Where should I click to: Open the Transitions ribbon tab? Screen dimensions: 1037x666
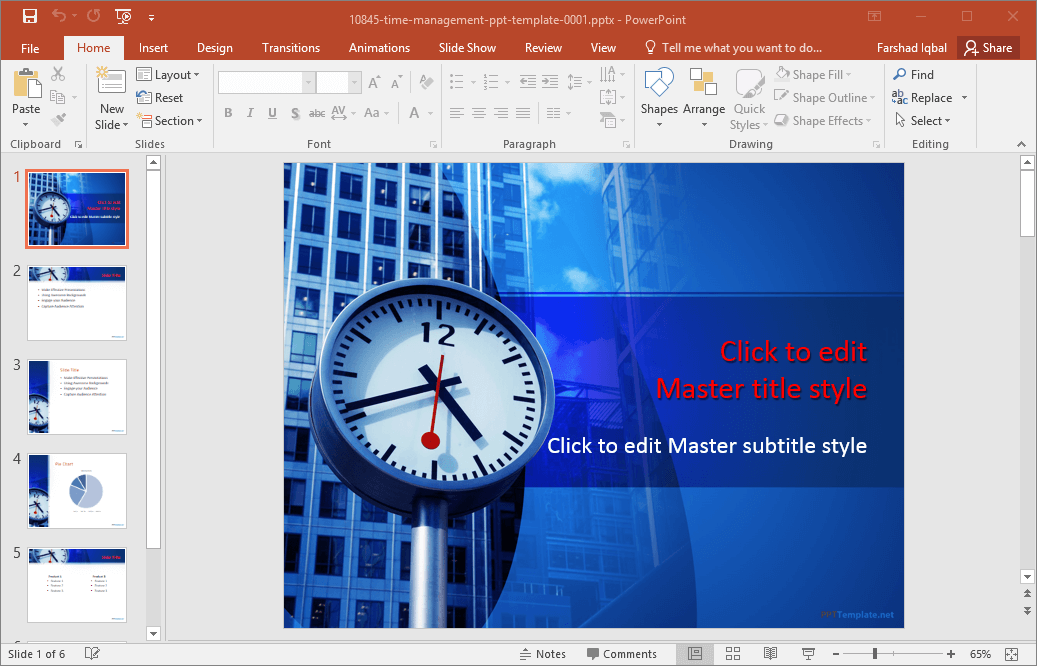291,48
